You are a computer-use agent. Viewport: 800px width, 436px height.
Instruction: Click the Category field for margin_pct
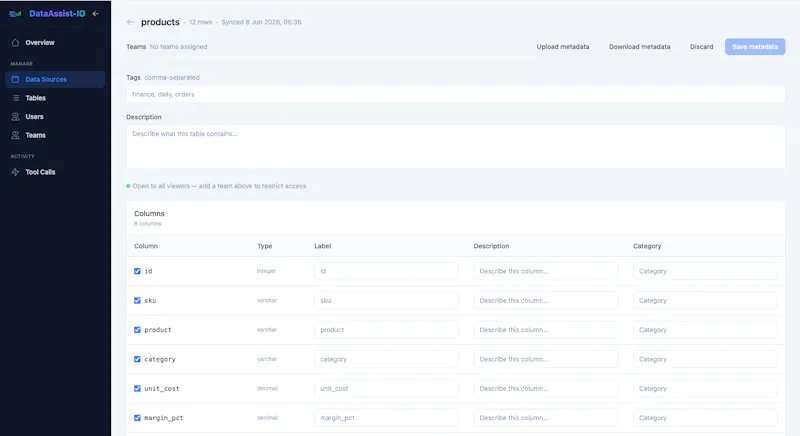tap(705, 418)
